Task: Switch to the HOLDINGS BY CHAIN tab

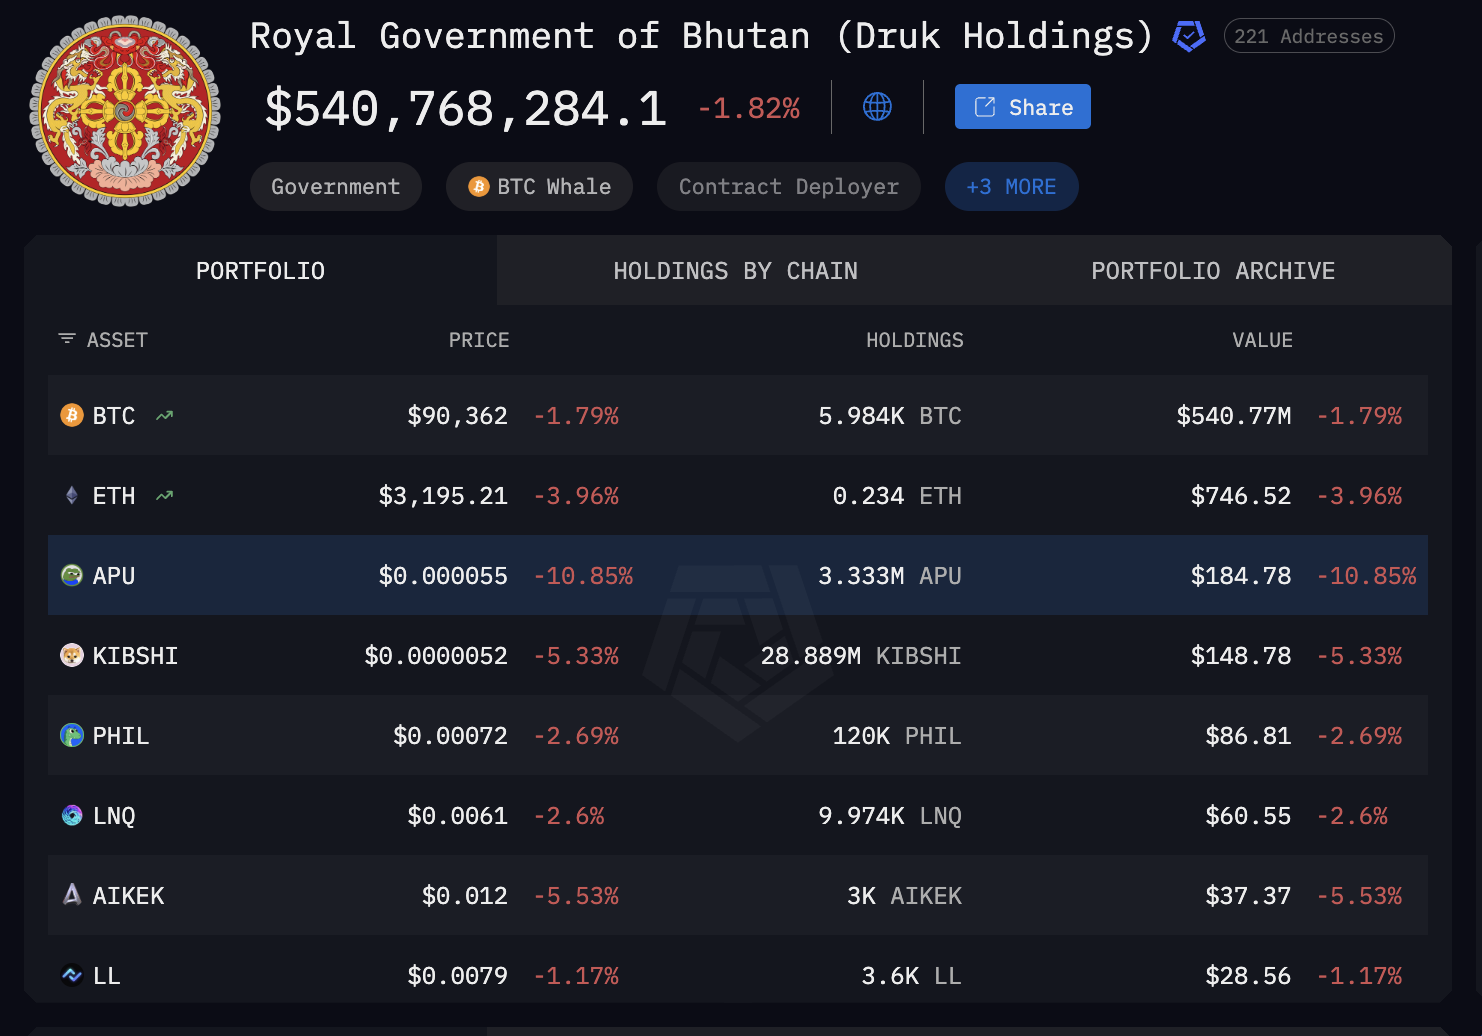Action: click(735, 270)
